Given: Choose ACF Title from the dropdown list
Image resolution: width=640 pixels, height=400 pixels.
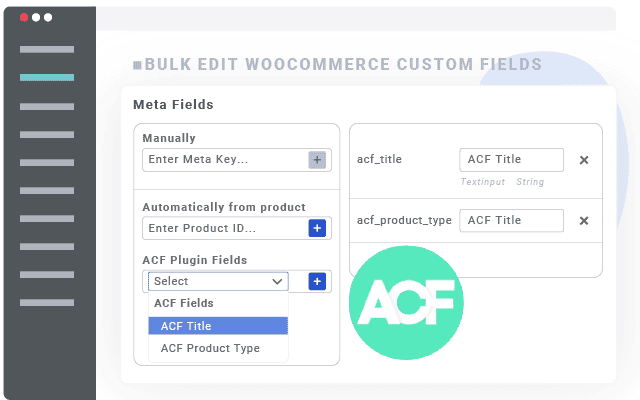Looking at the screenshot, I should click(x=218, y=326).
